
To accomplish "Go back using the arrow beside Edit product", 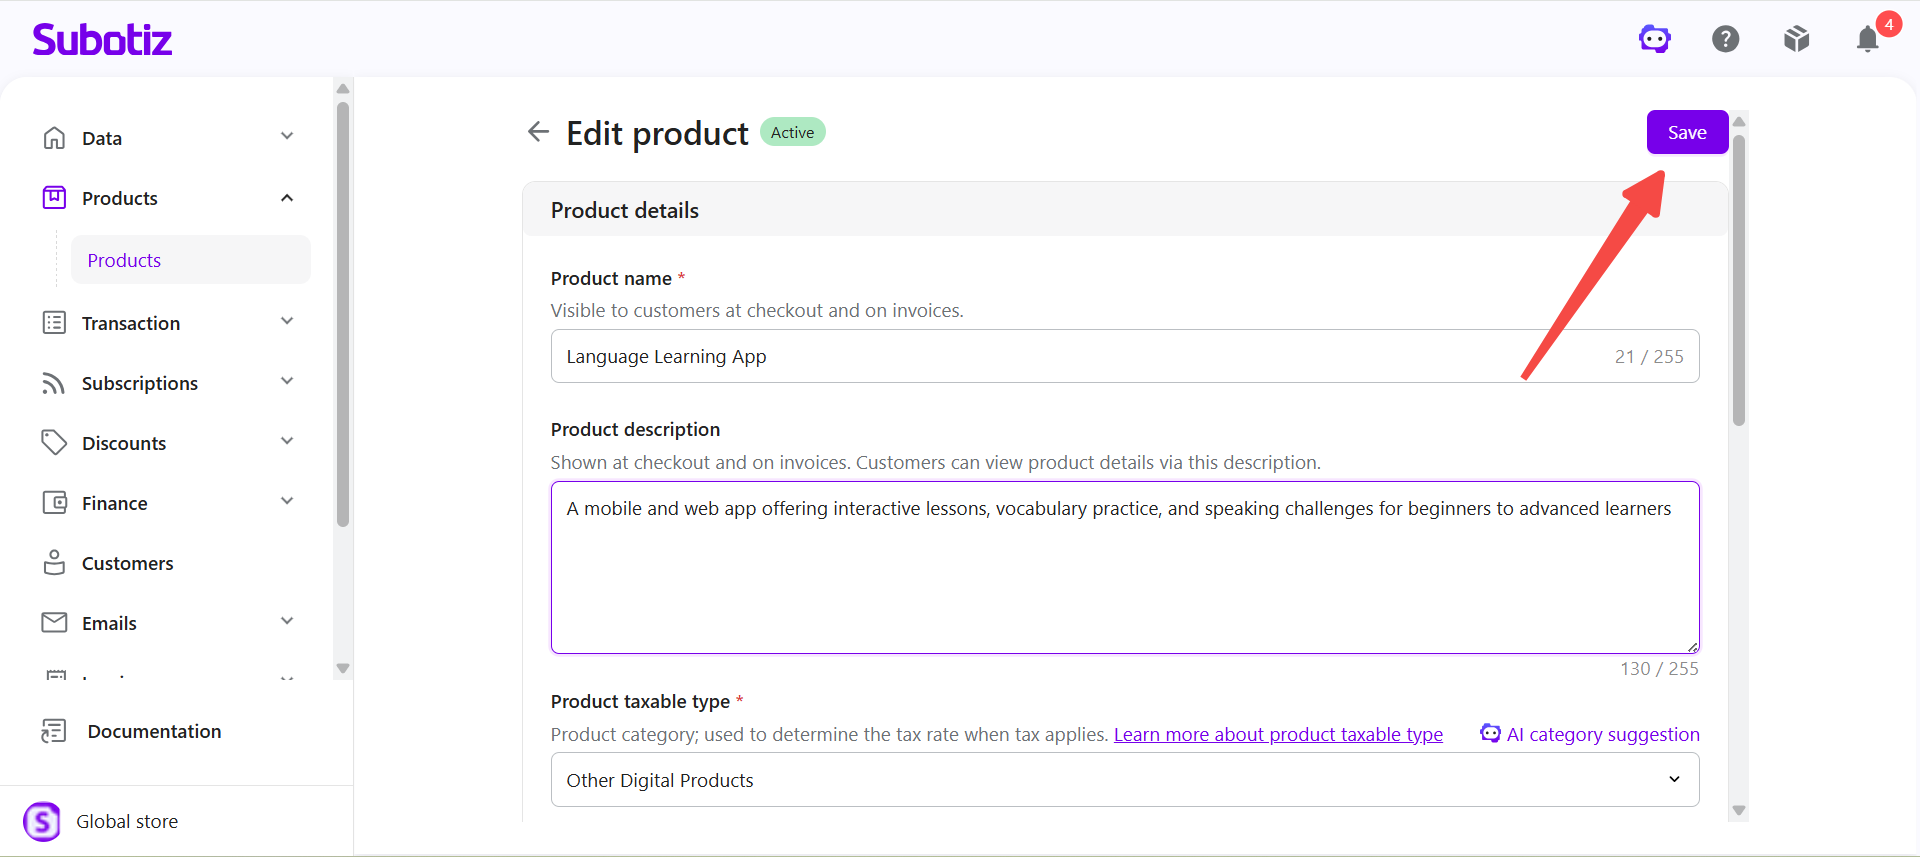I will [x=538, y=132].
